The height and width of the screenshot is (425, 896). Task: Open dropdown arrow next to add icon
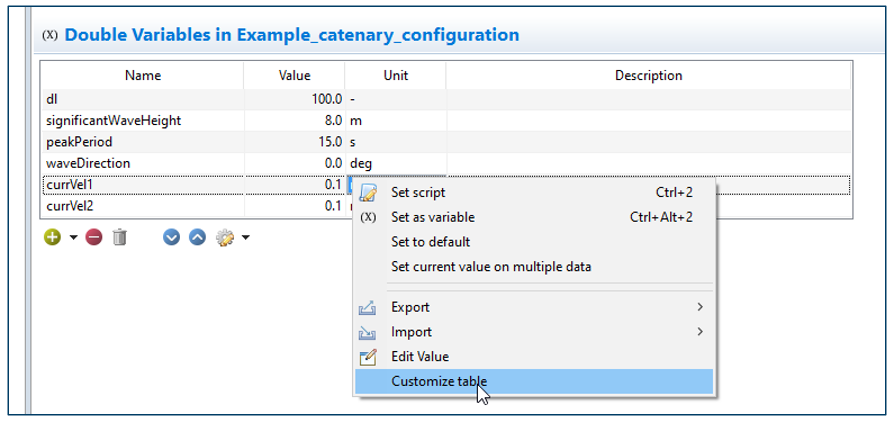coord(74,238)
